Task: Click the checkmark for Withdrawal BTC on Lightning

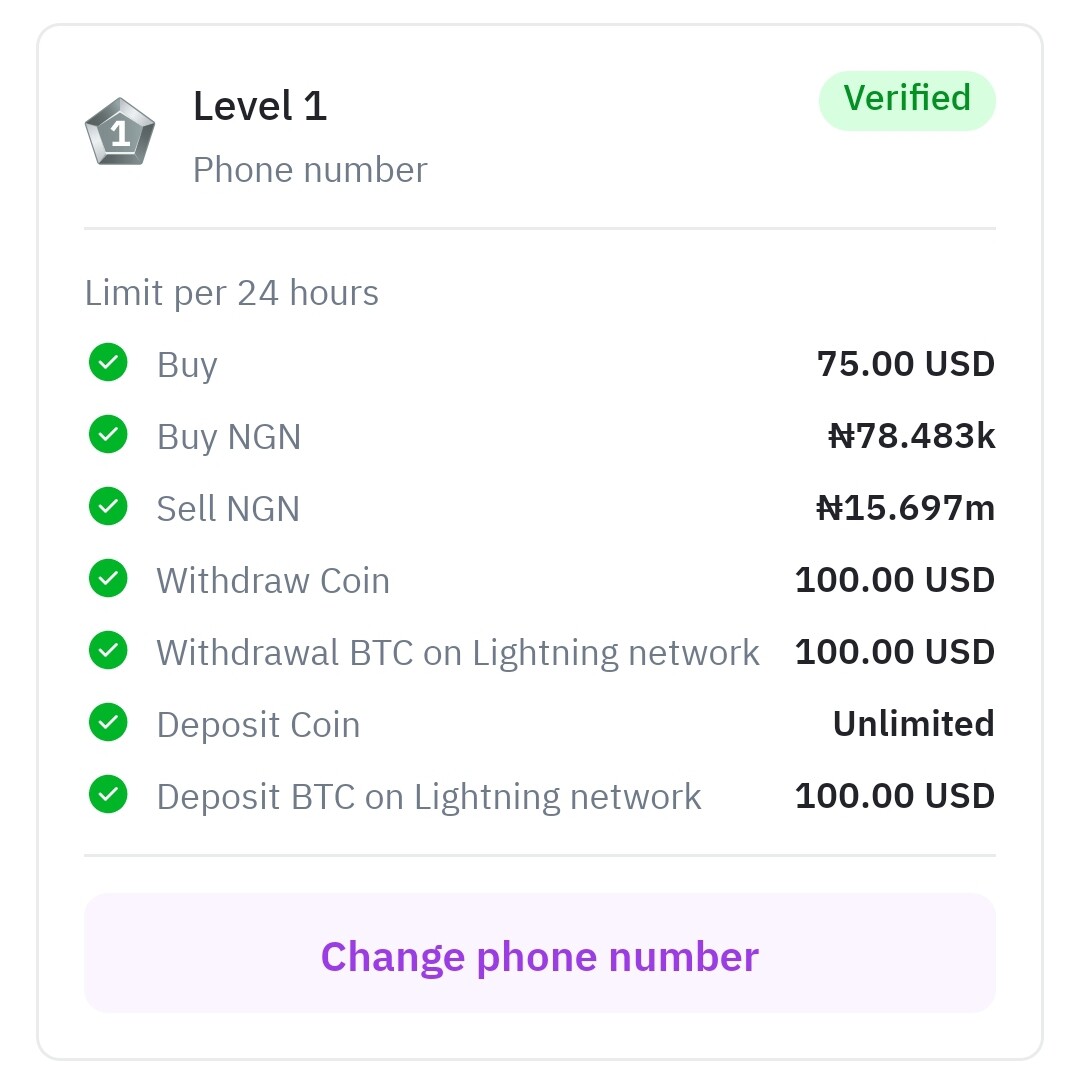Action: coord(108,651)
